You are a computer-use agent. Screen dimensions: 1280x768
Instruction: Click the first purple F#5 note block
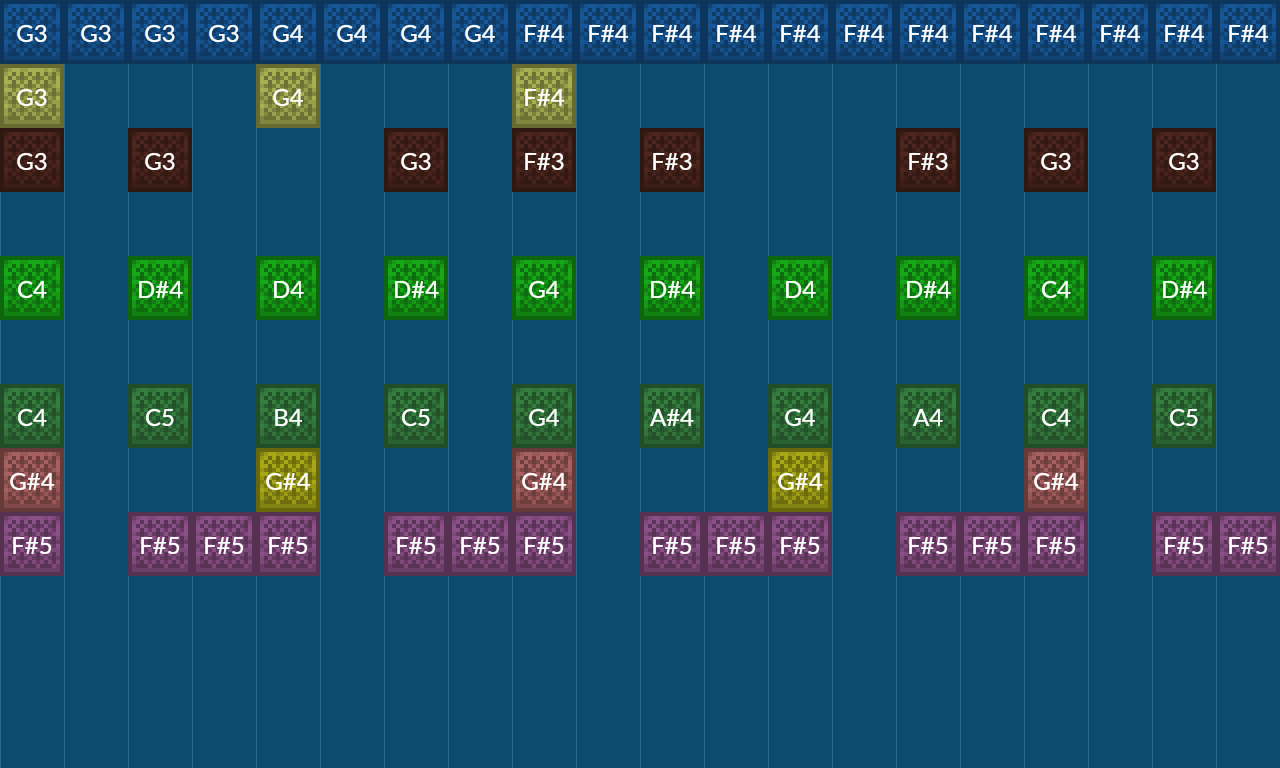tap(32, 545)
